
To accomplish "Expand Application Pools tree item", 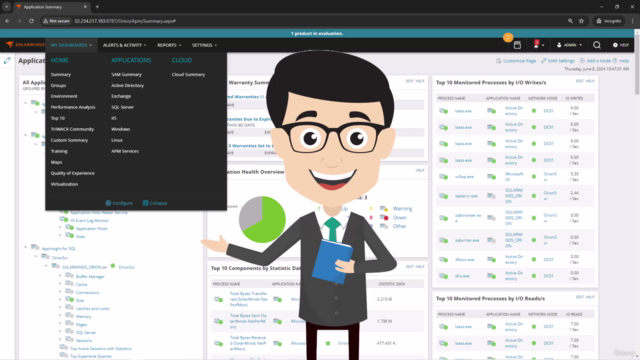I will click(x=60, y=227).
